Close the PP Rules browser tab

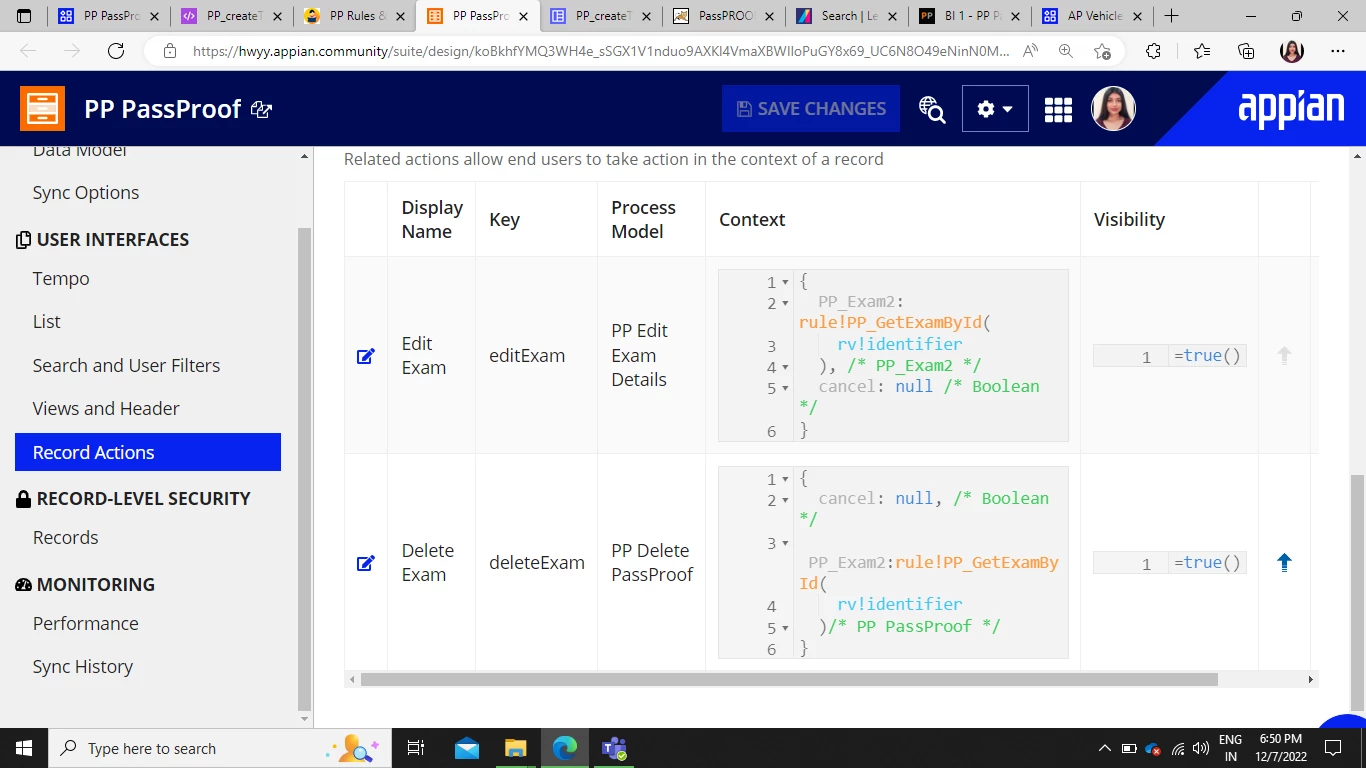(x=400, y=16)
